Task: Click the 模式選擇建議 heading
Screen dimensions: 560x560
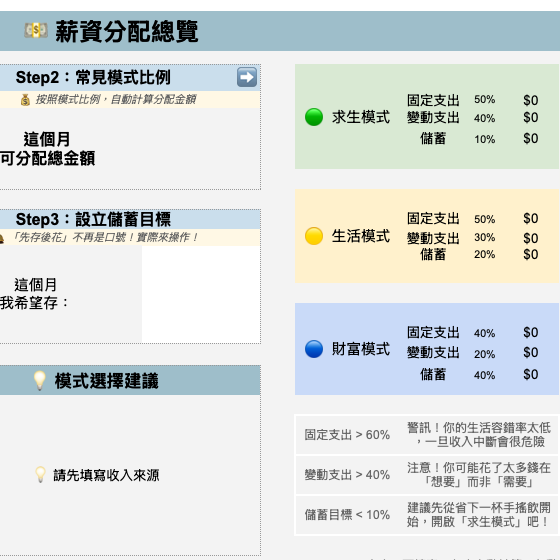Action: tap(106, 381)
